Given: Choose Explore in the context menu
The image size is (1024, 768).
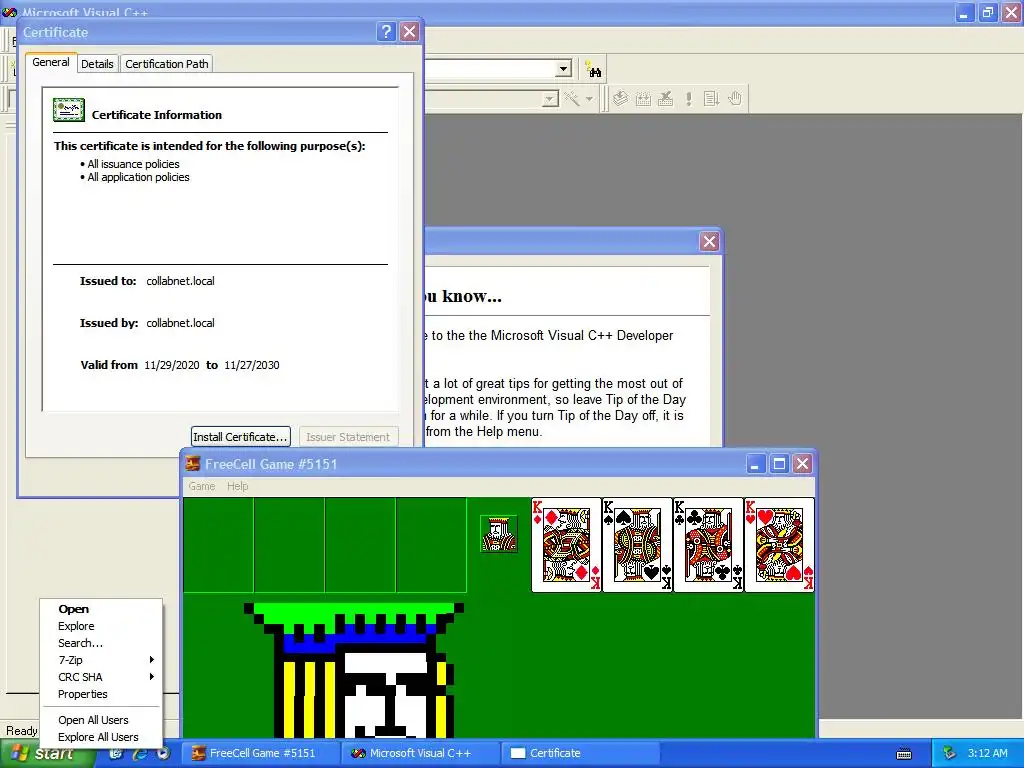Looking at the screenshot, I should coord(101,626).
